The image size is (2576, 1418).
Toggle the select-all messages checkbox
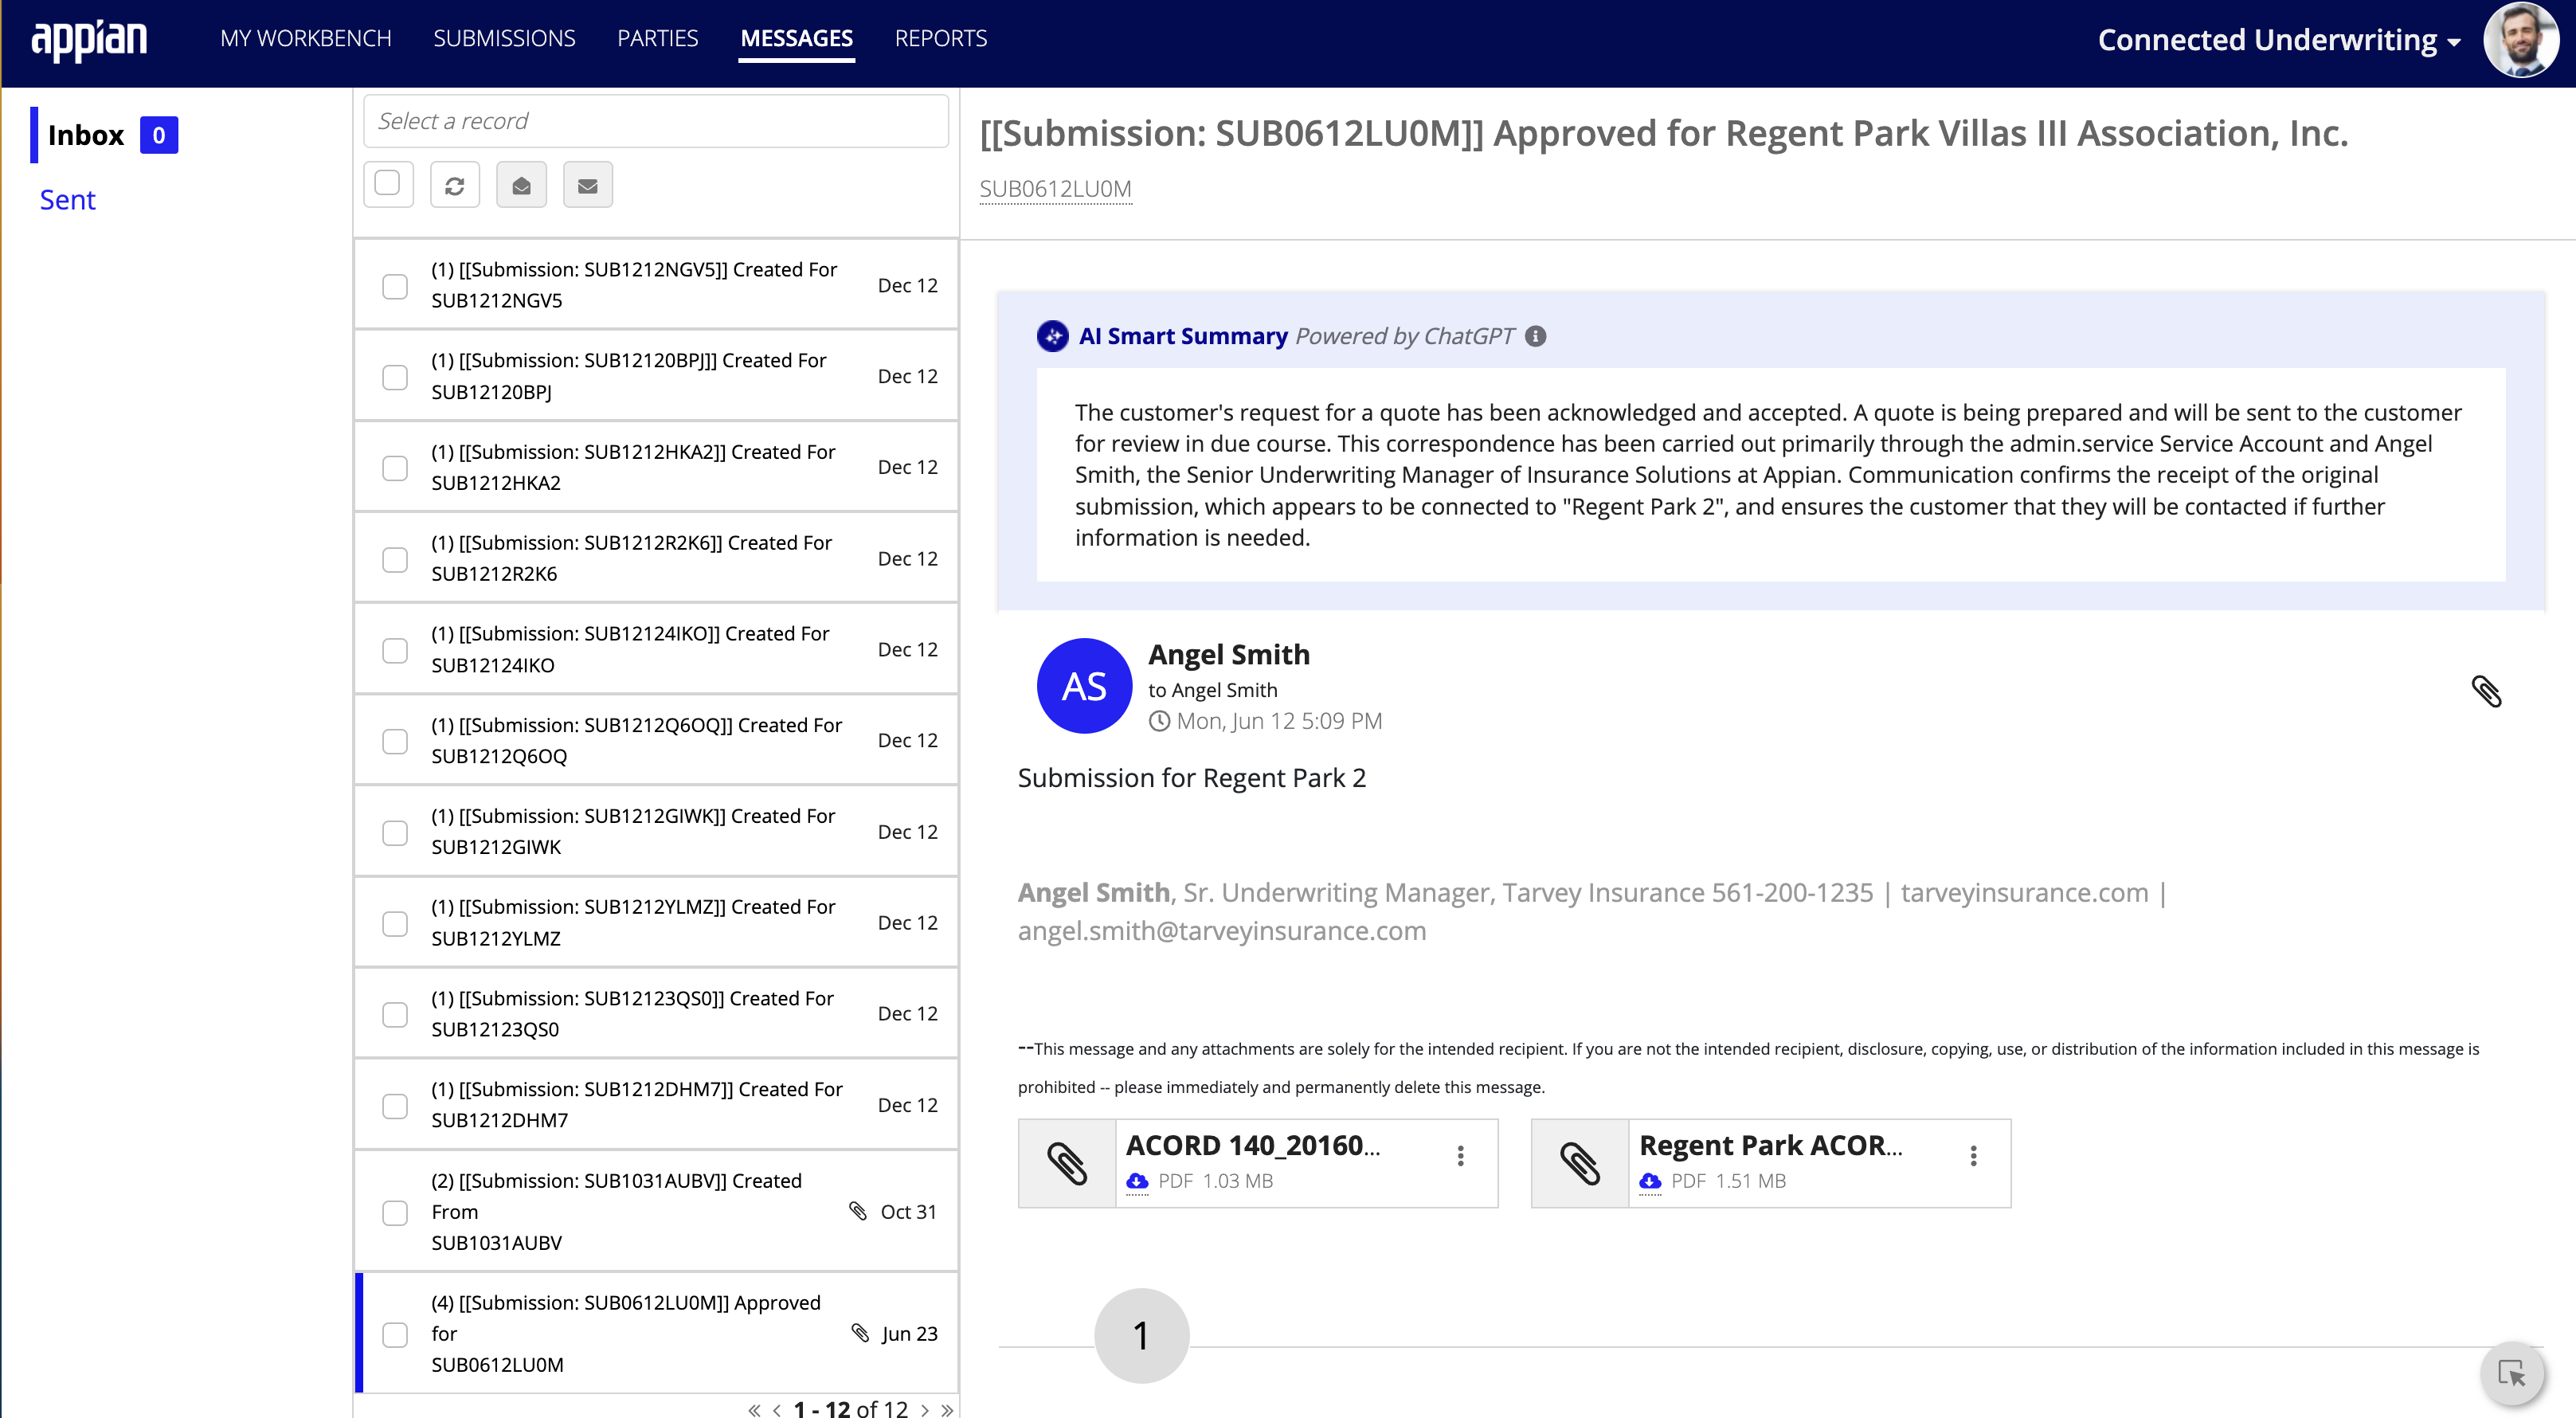click(387, 183)
